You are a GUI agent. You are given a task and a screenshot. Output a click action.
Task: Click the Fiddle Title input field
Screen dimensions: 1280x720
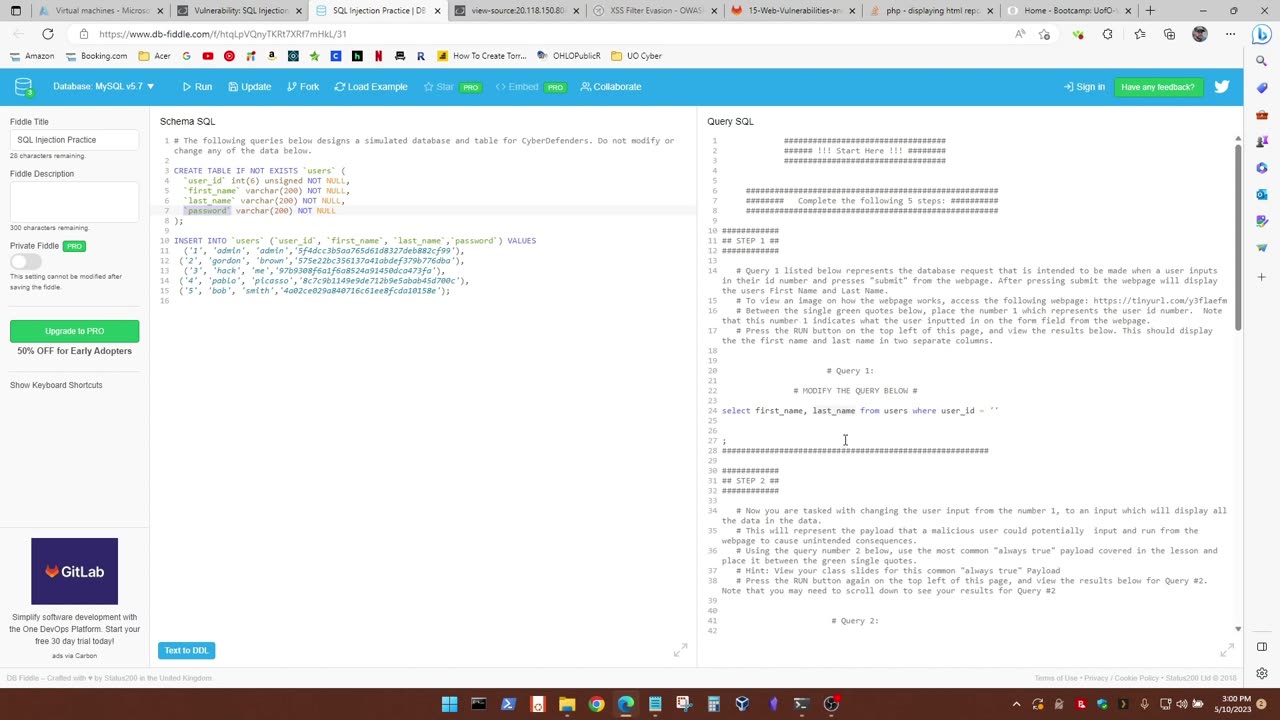tap(74, 140)
